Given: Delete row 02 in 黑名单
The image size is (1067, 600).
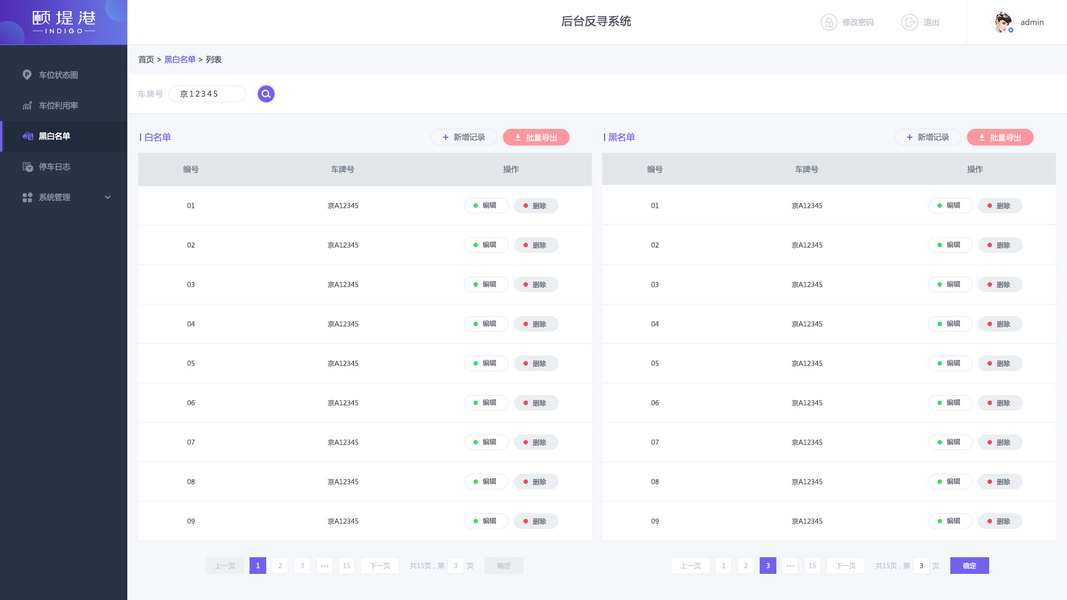Looking at the screenshot, I should pos(1000,245).
